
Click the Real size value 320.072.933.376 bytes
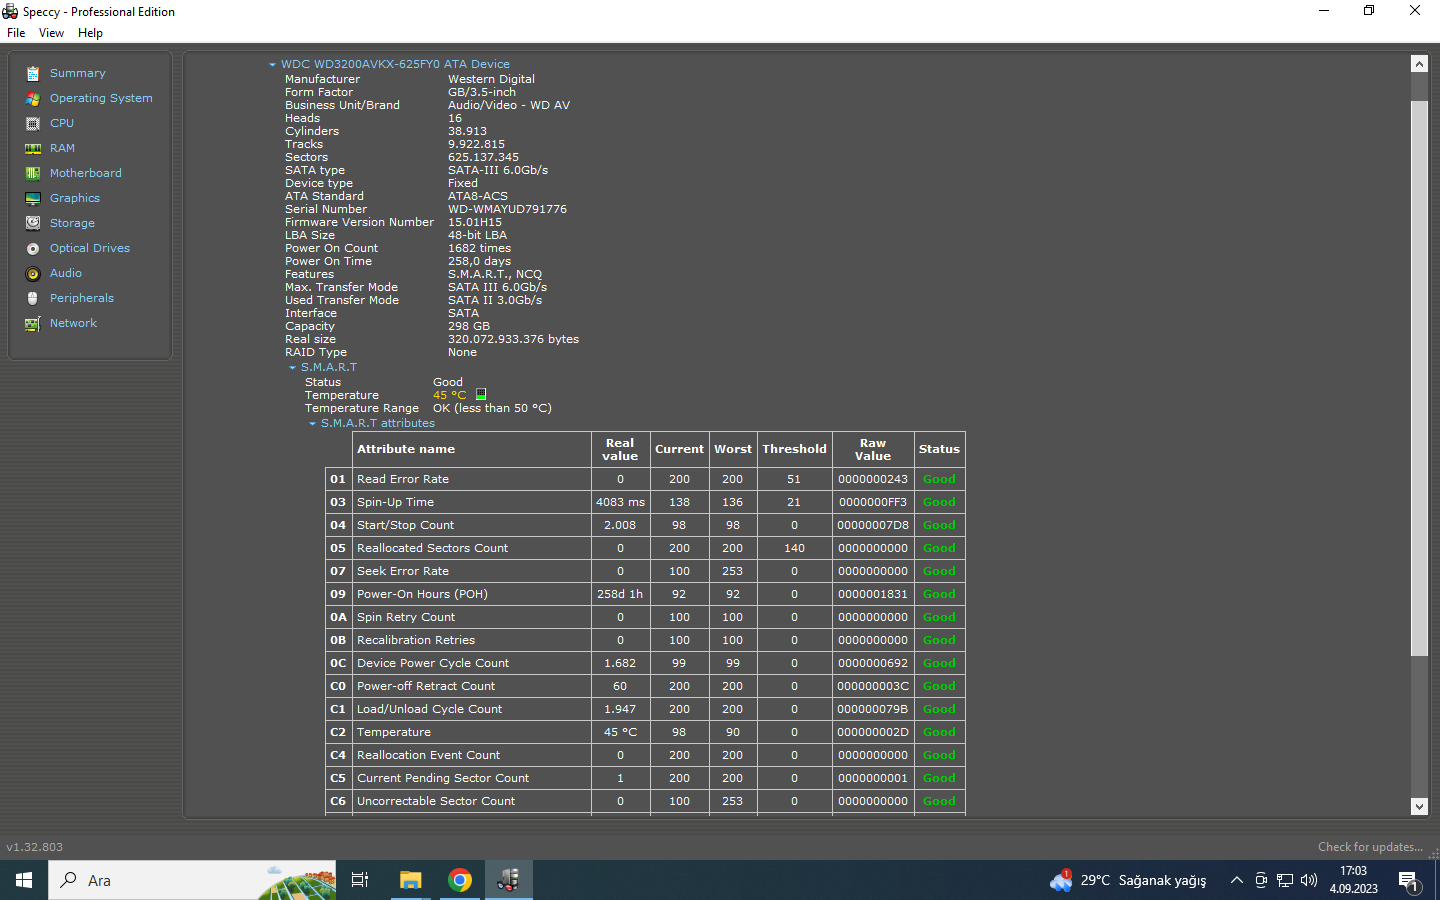513,339
